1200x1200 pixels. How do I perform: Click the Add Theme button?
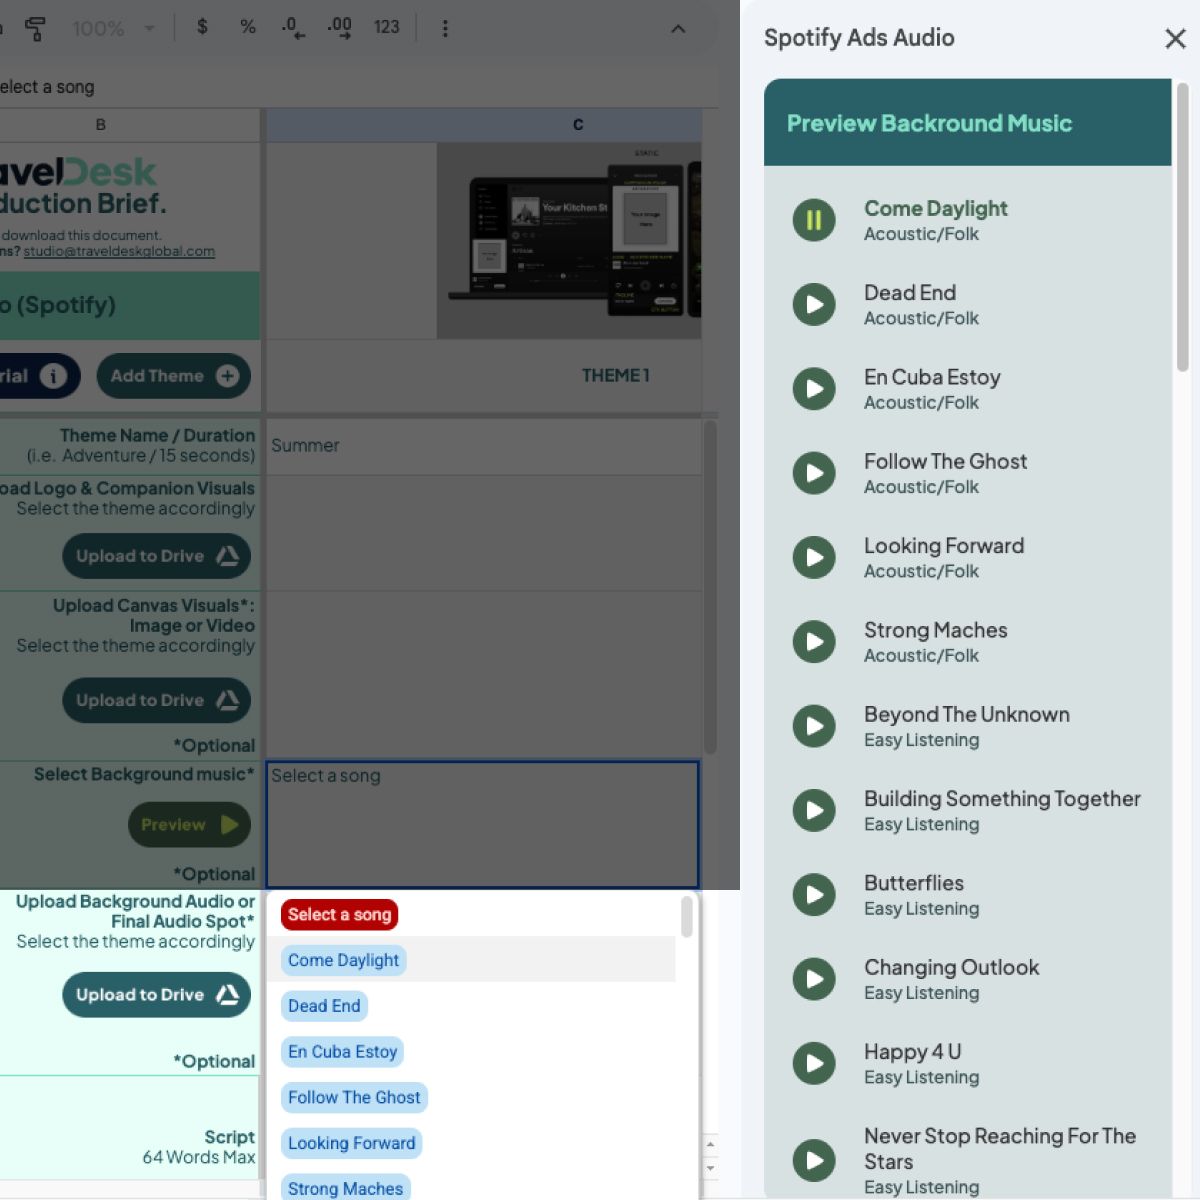[173, 376]
